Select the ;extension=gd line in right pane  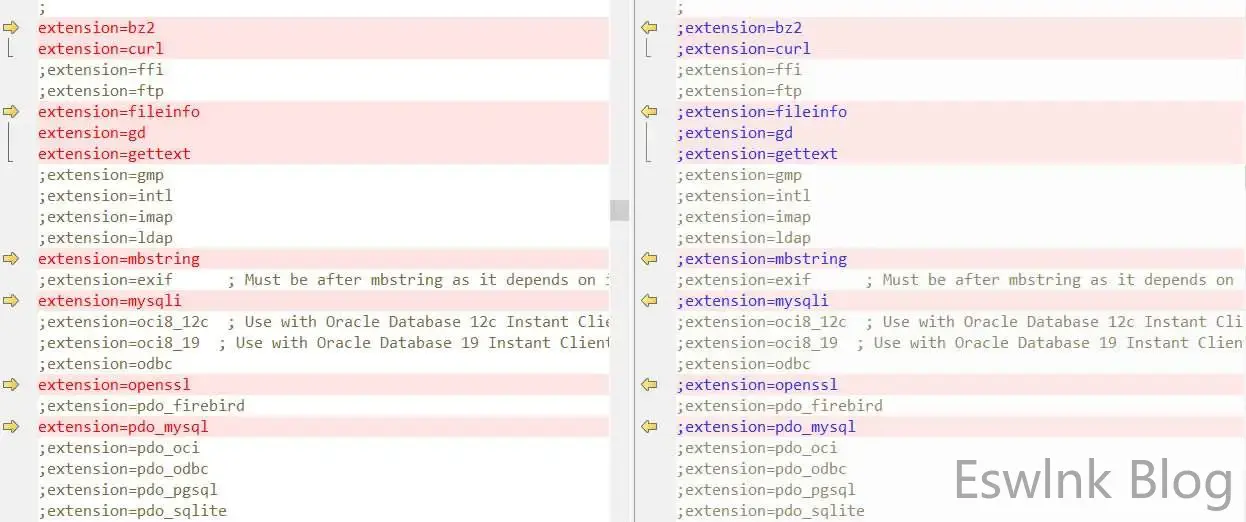click(x=735, y=133)
